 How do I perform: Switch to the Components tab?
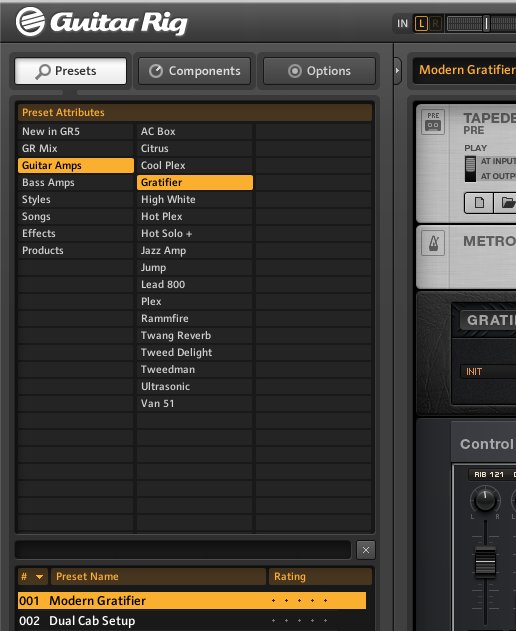[195, 71]
